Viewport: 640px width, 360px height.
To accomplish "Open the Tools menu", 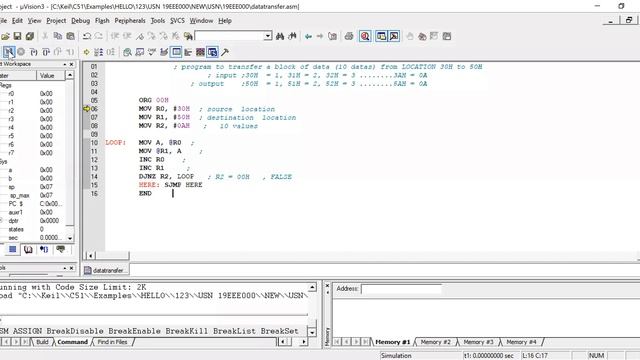I will point(158,20).
